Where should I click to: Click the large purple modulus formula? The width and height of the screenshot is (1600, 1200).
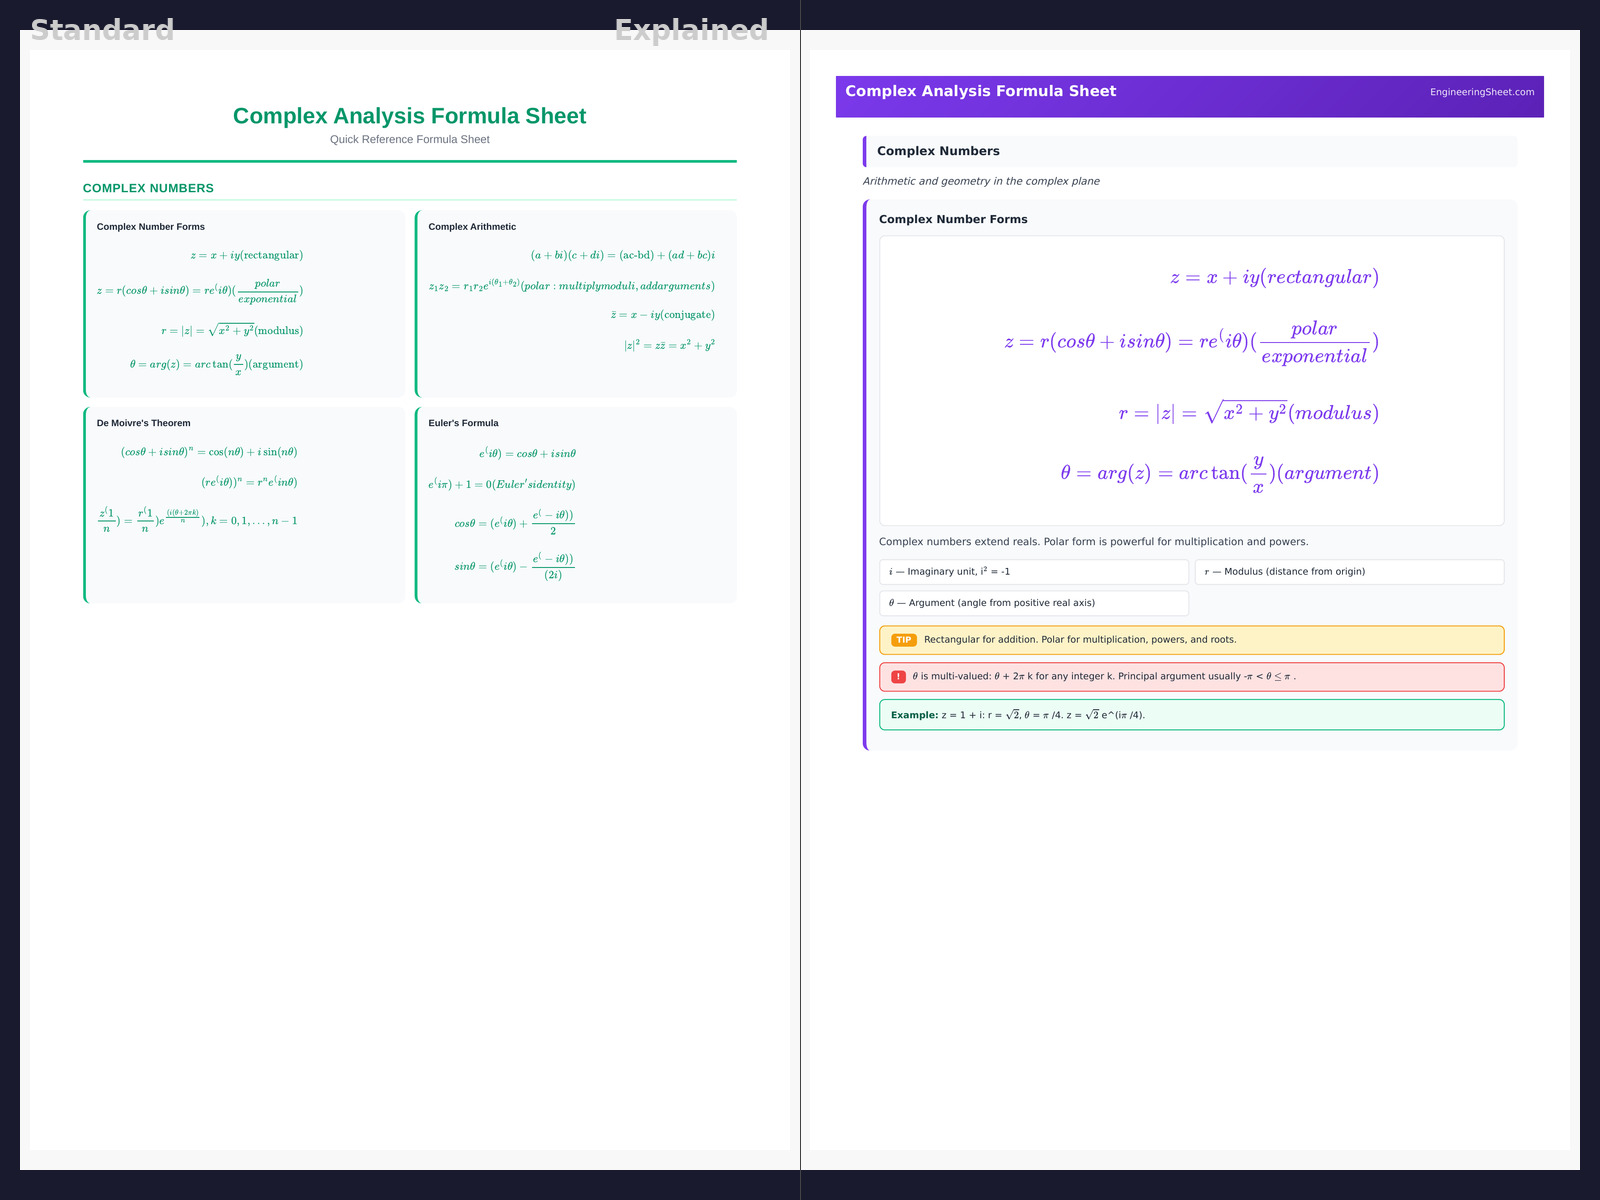pos(1248,413)
